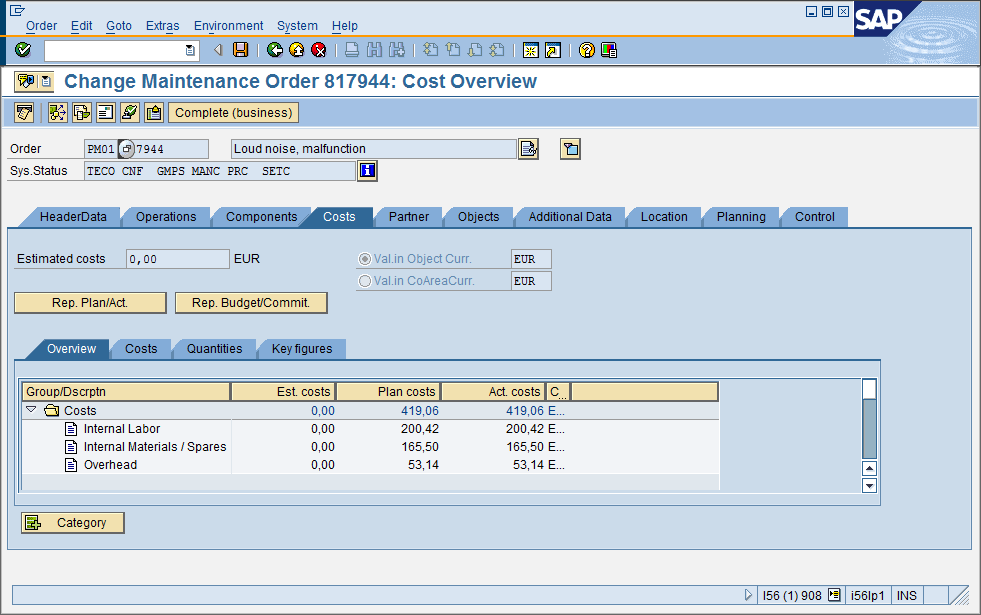The height and width of the screenshot is (615, 981).
Task: Click the icon right of long text button
Action: (x=570, y=149)
